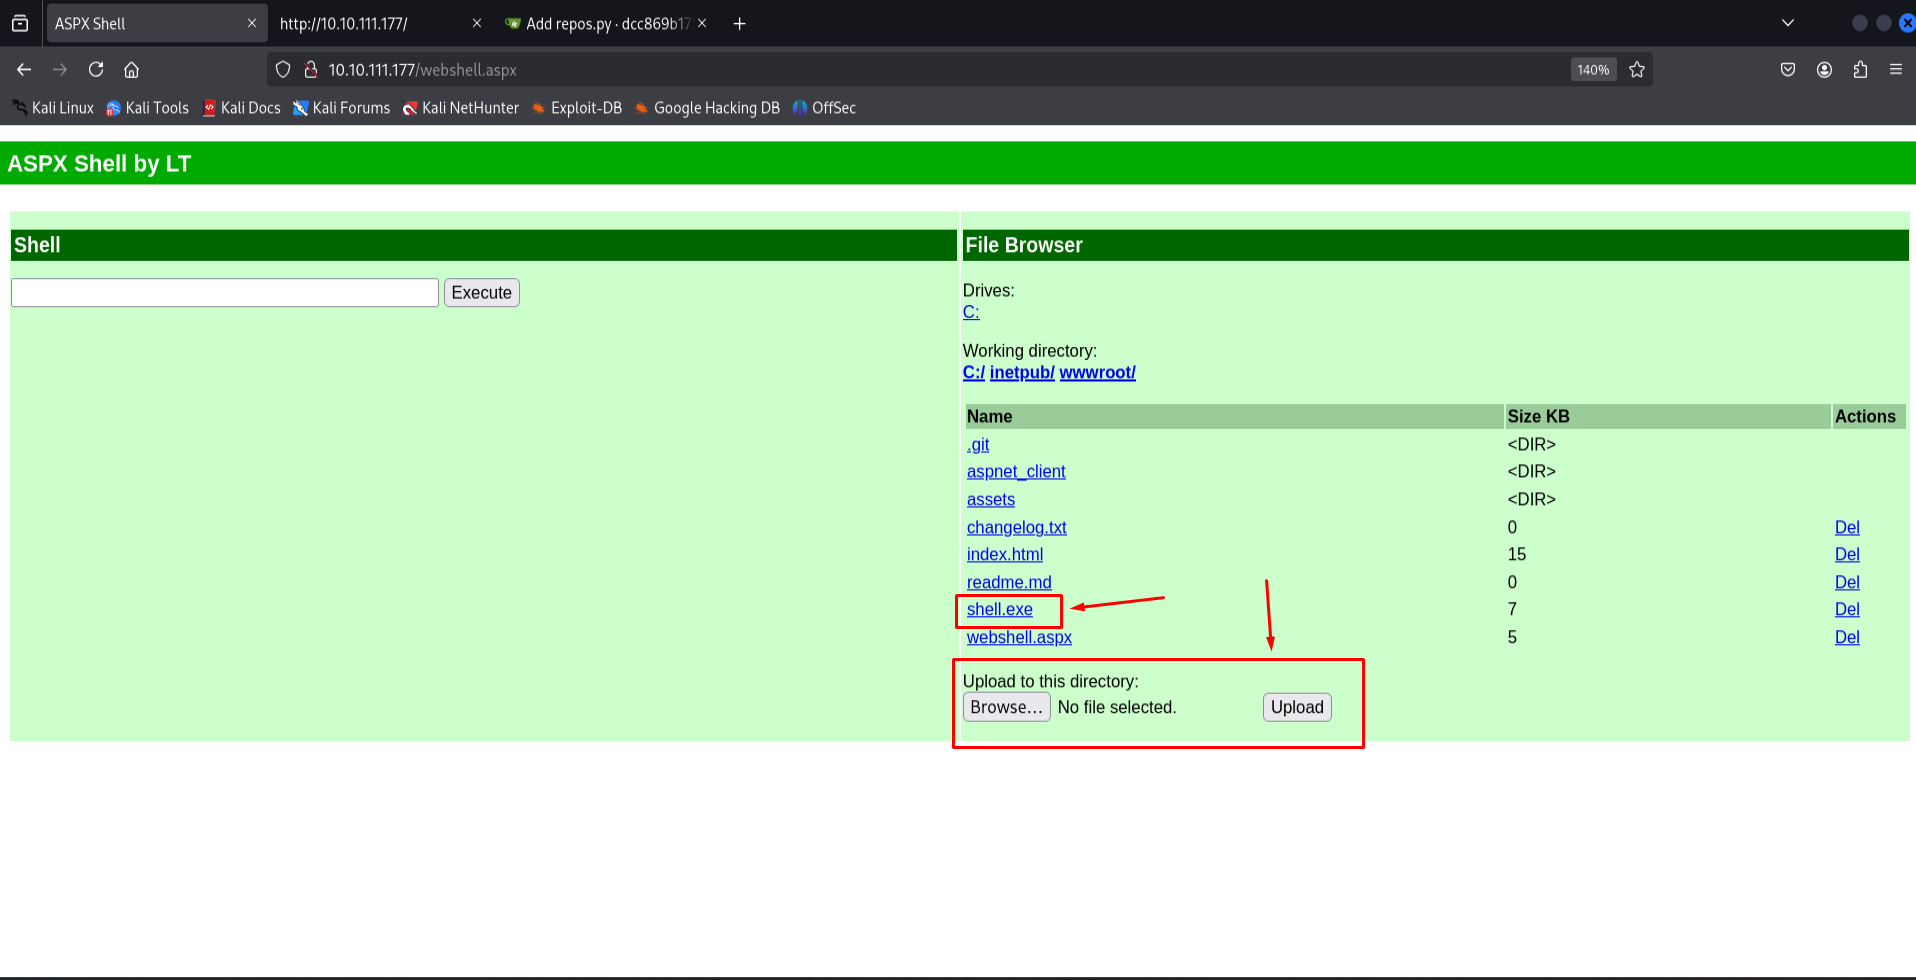Delete index.html using its Del link
This screenshot has height=980, width=1916.
(x=1847, y=554)
